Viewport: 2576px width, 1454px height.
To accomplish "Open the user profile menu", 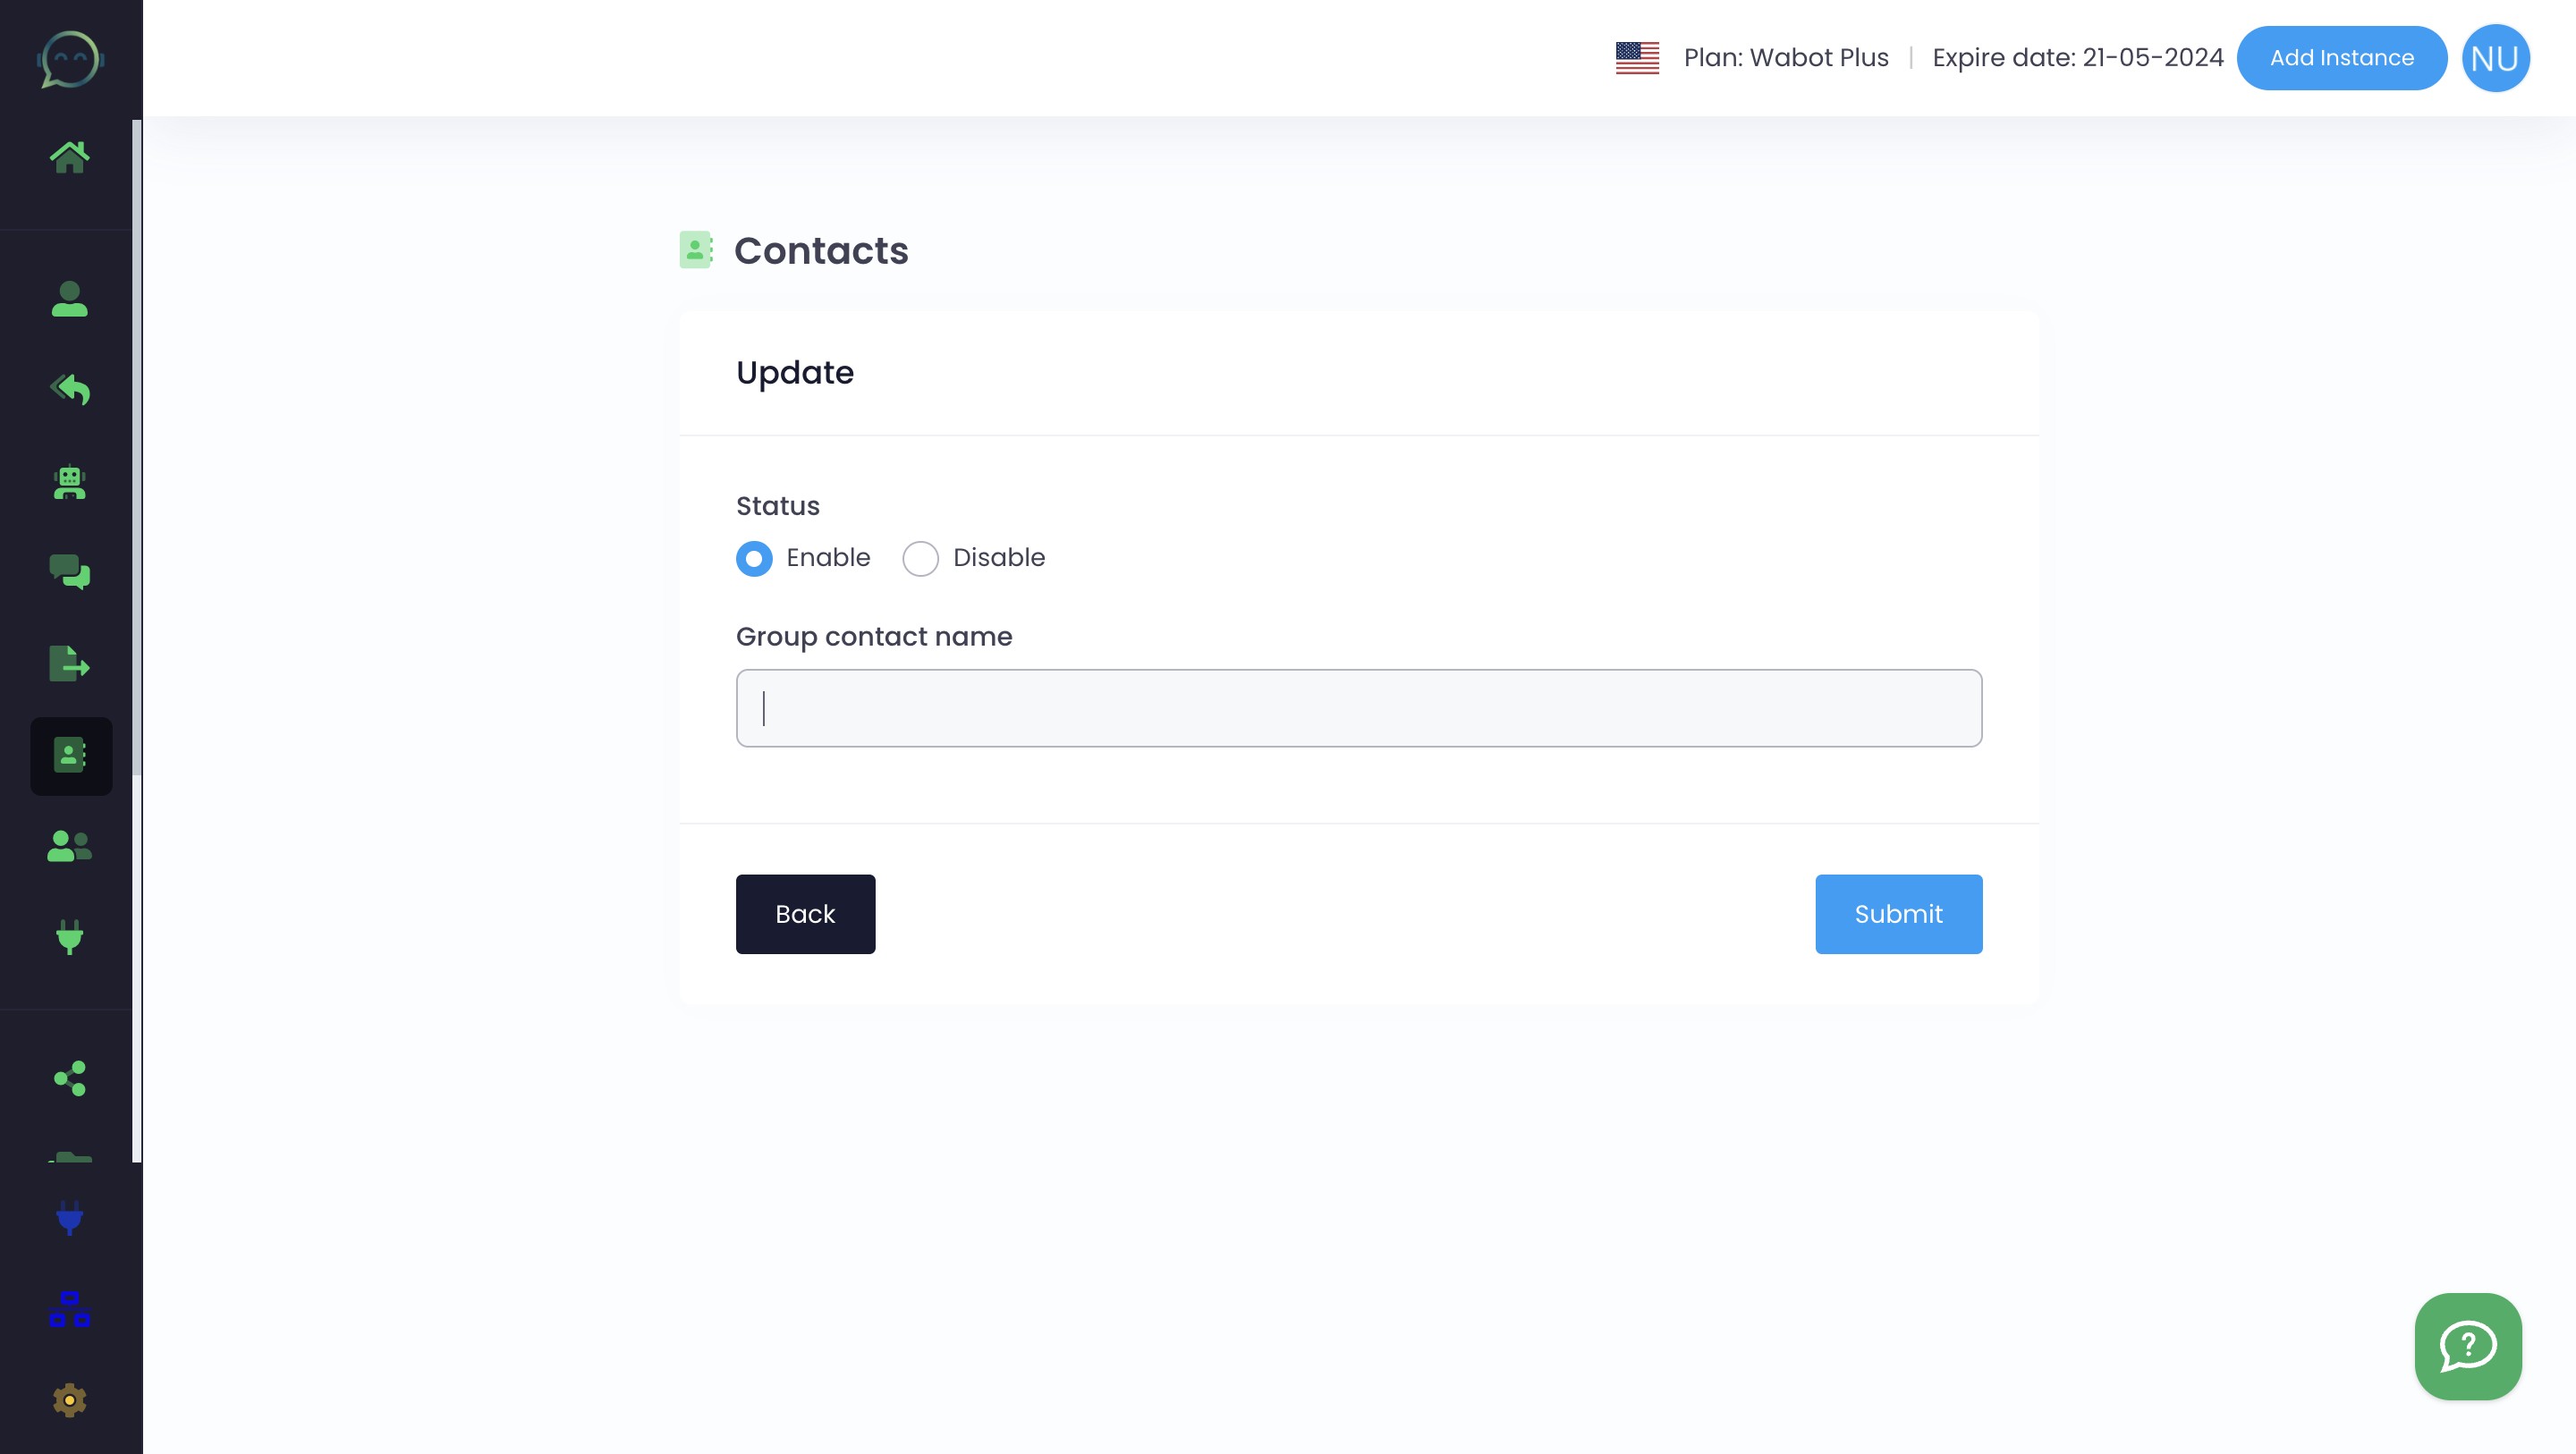I will pyautogui.click(x=2496, y=56).
